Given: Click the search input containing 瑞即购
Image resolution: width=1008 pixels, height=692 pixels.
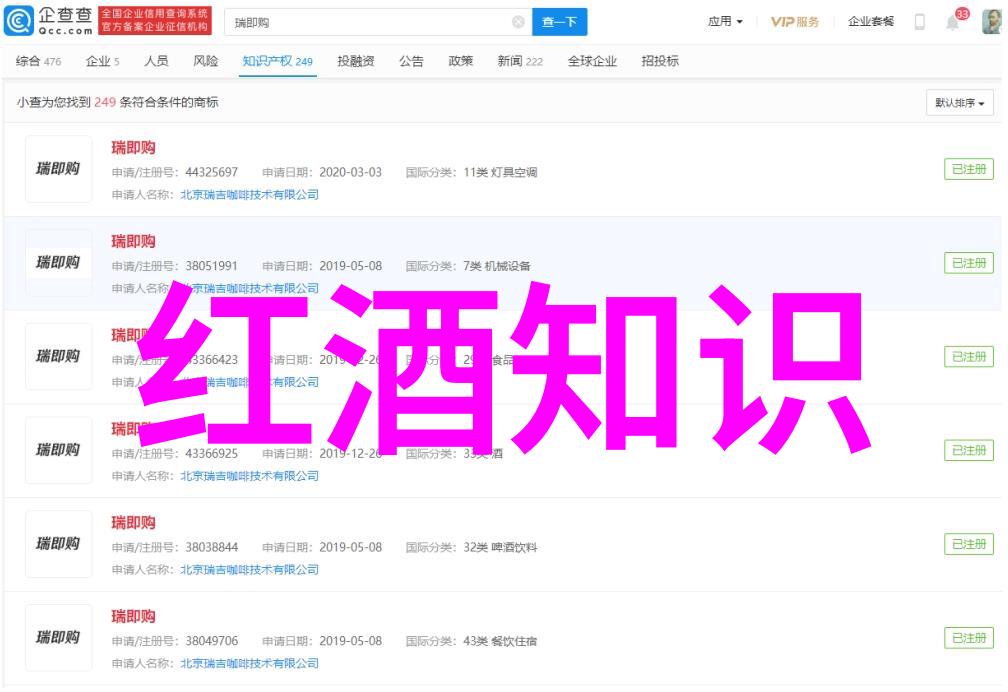Looking at the screenshot, I should [378, 23].
